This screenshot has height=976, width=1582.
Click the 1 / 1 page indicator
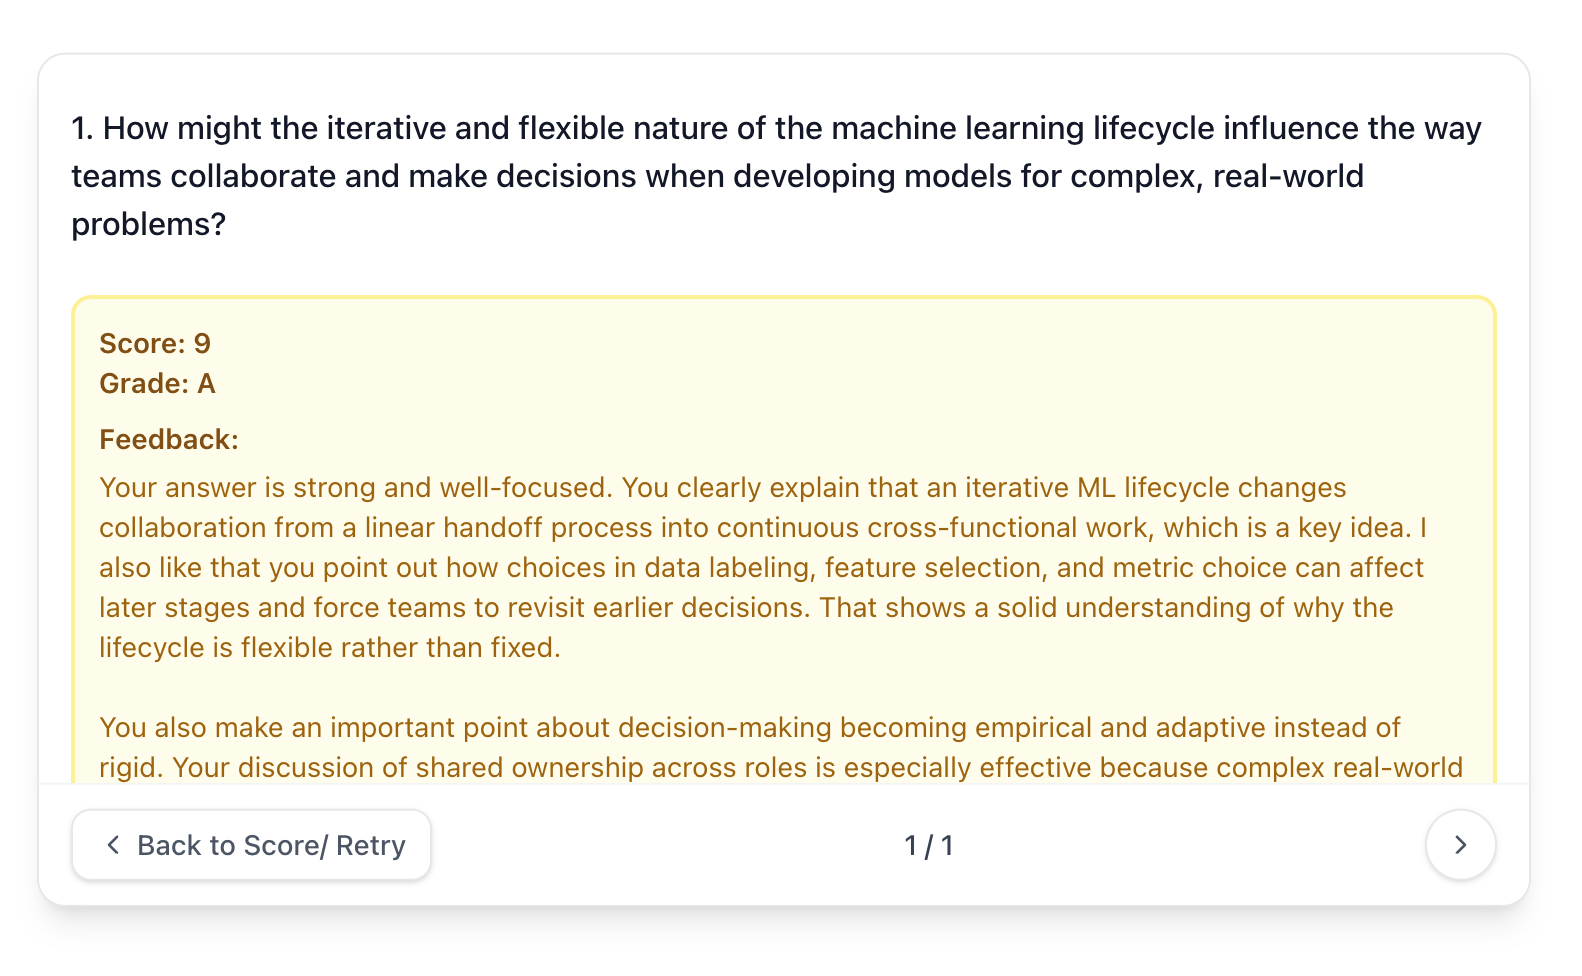pyautogui.click(x=928, y=846)
